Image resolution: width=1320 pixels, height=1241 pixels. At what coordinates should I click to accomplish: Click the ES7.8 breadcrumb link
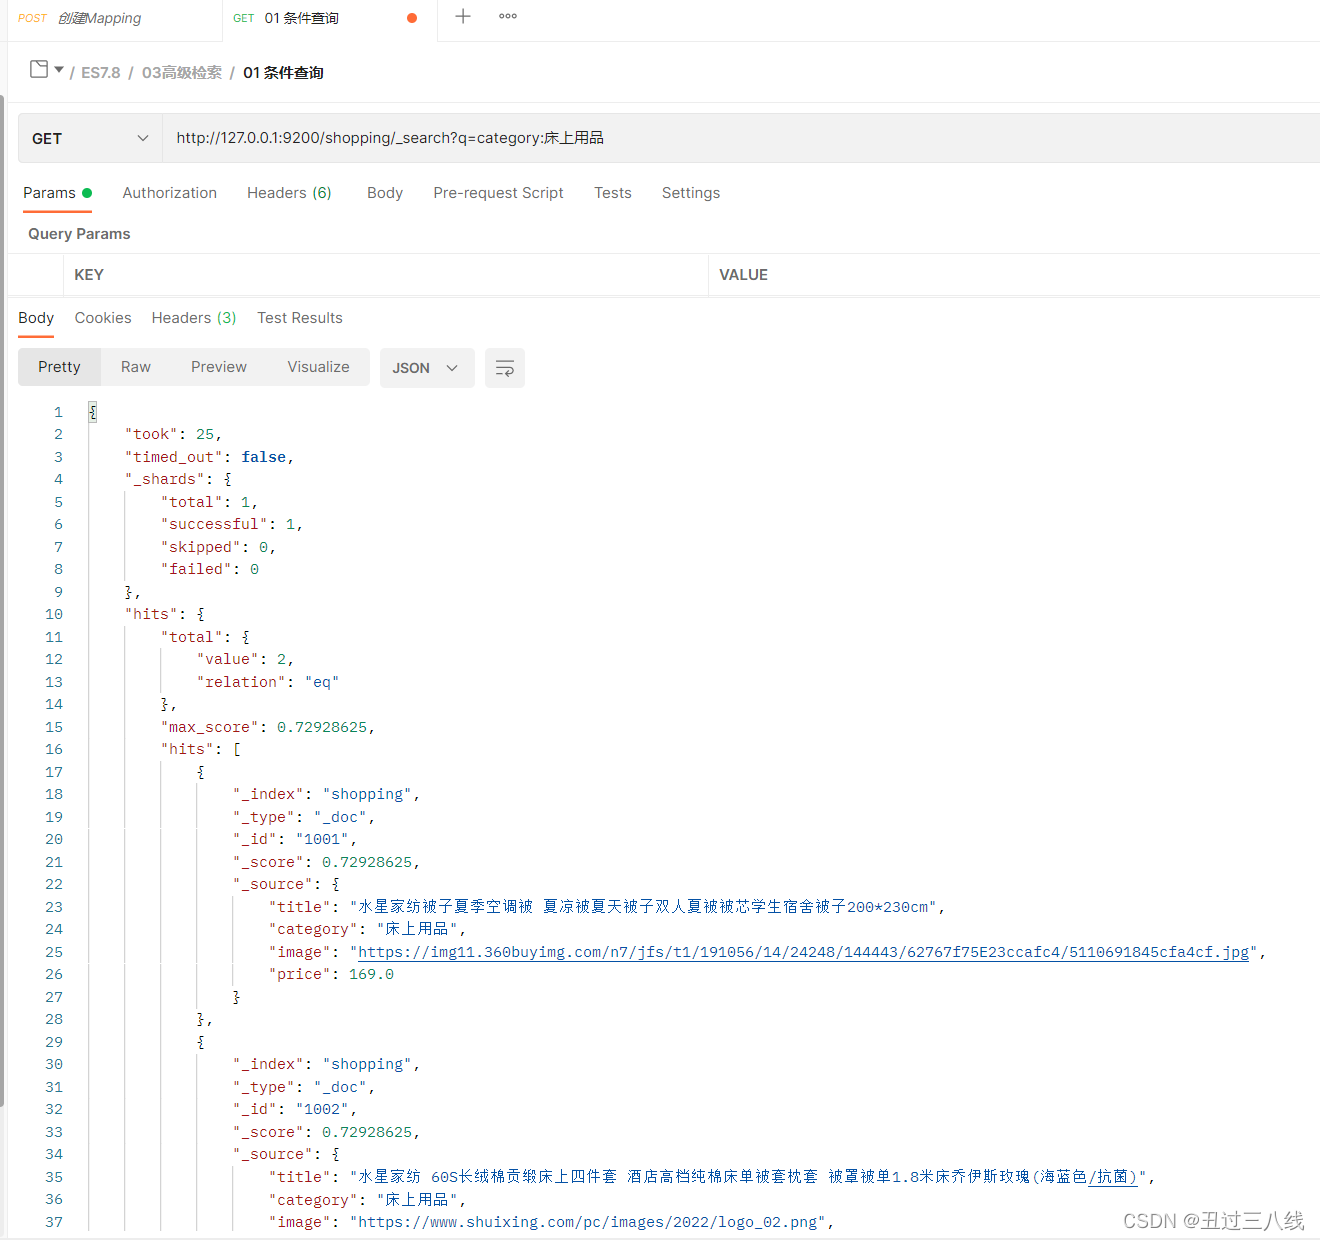101,73
